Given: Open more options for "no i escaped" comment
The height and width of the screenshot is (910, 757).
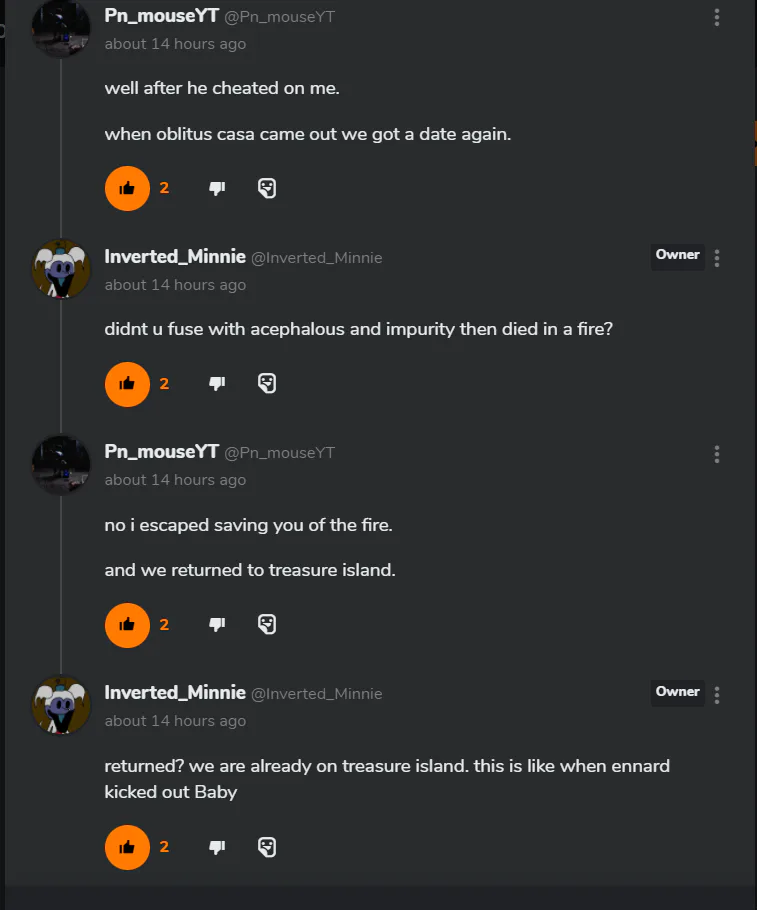Looking at the screenshot, I should [717, 454].
